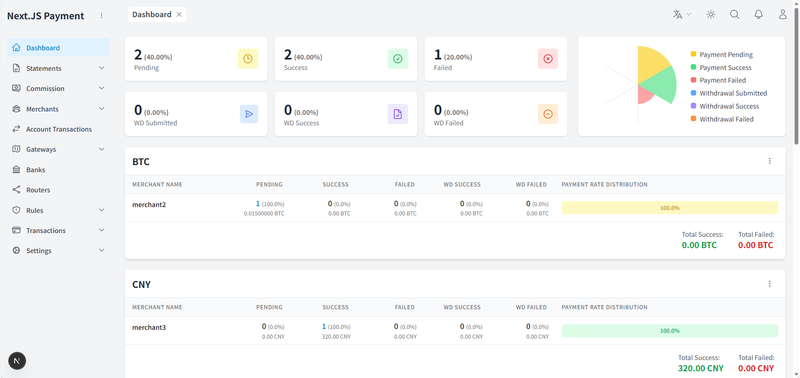Close the Dashboard tab

pyautogui.click(x=179, y=14)
